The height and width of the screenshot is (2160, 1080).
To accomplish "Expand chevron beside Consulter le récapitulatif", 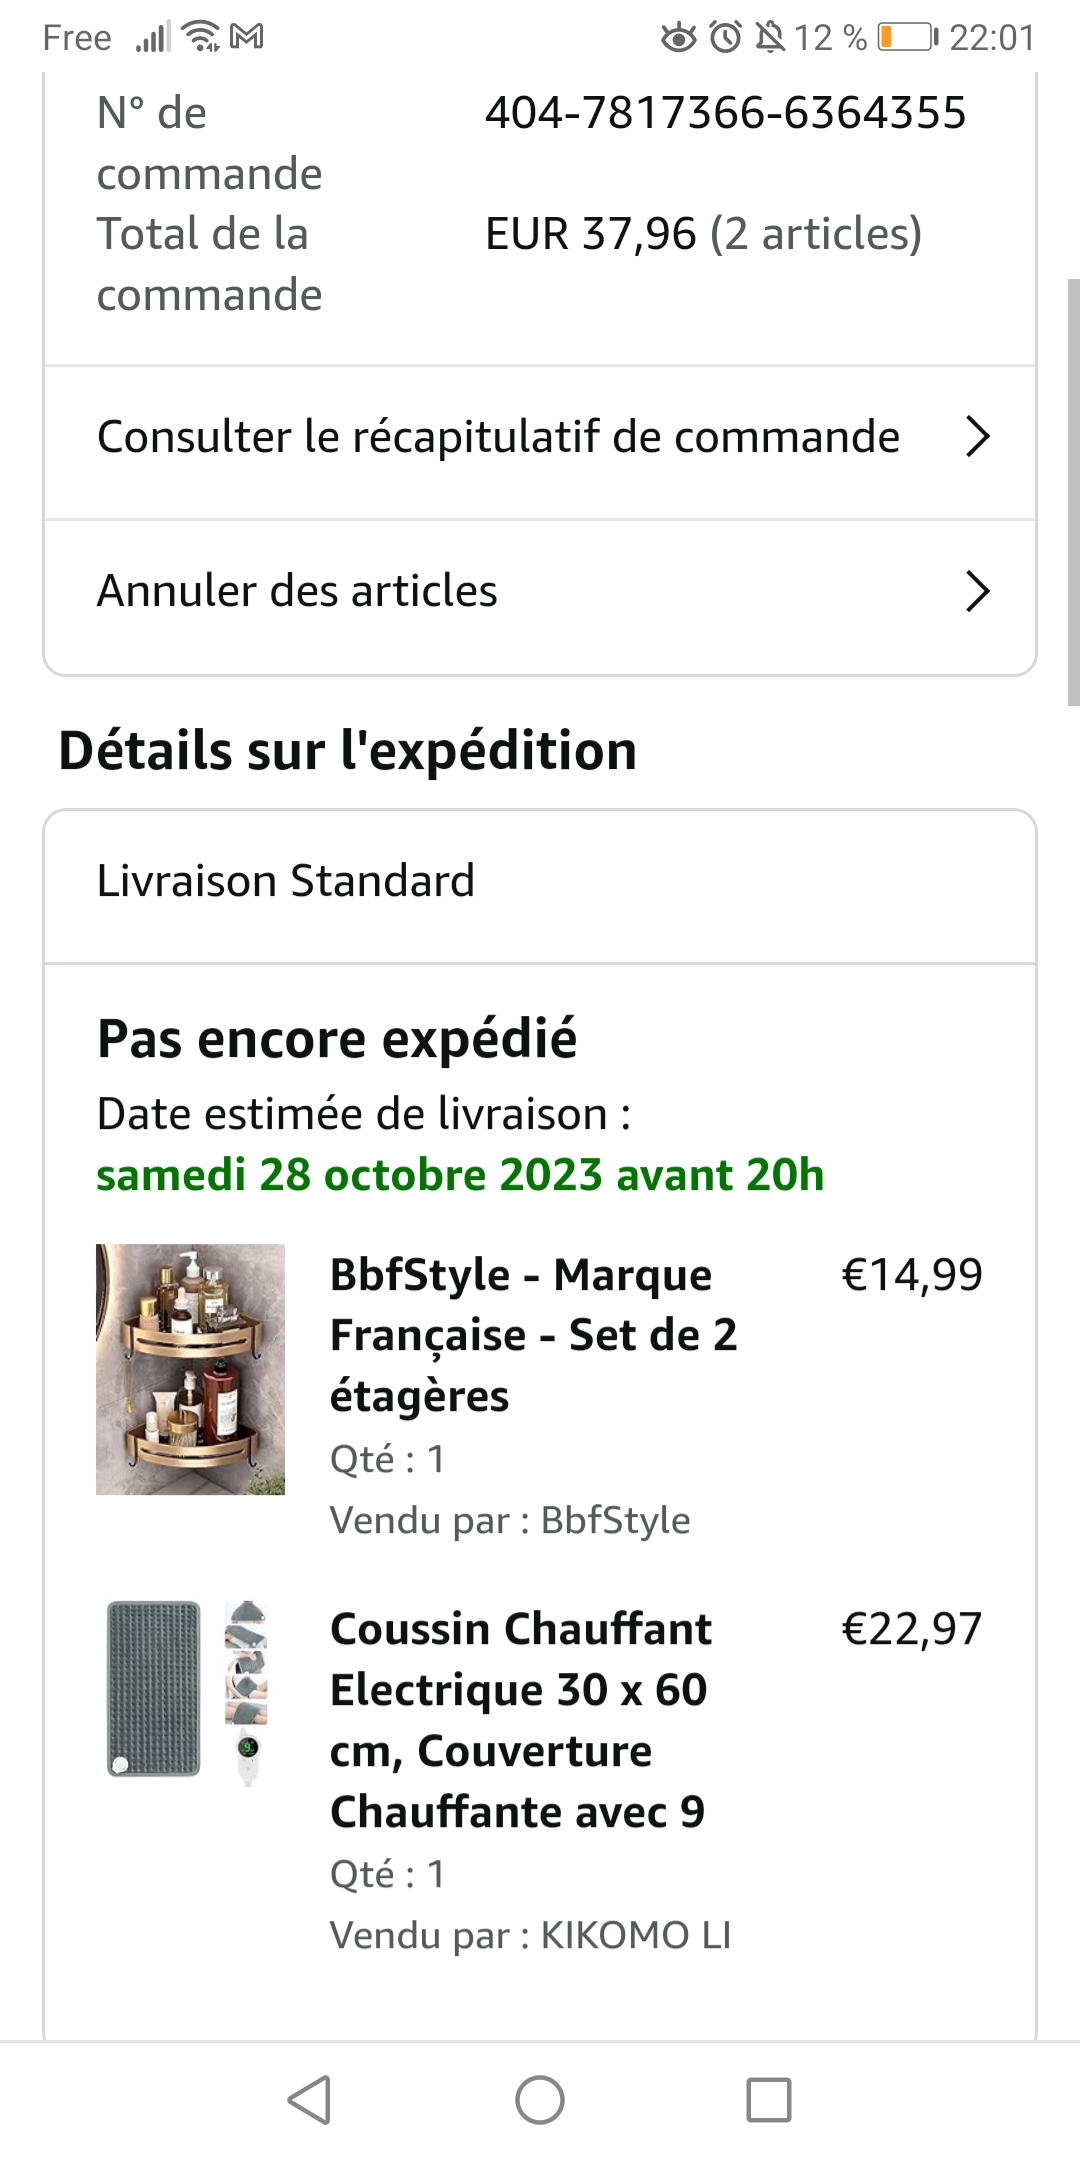I will point(977,437).
